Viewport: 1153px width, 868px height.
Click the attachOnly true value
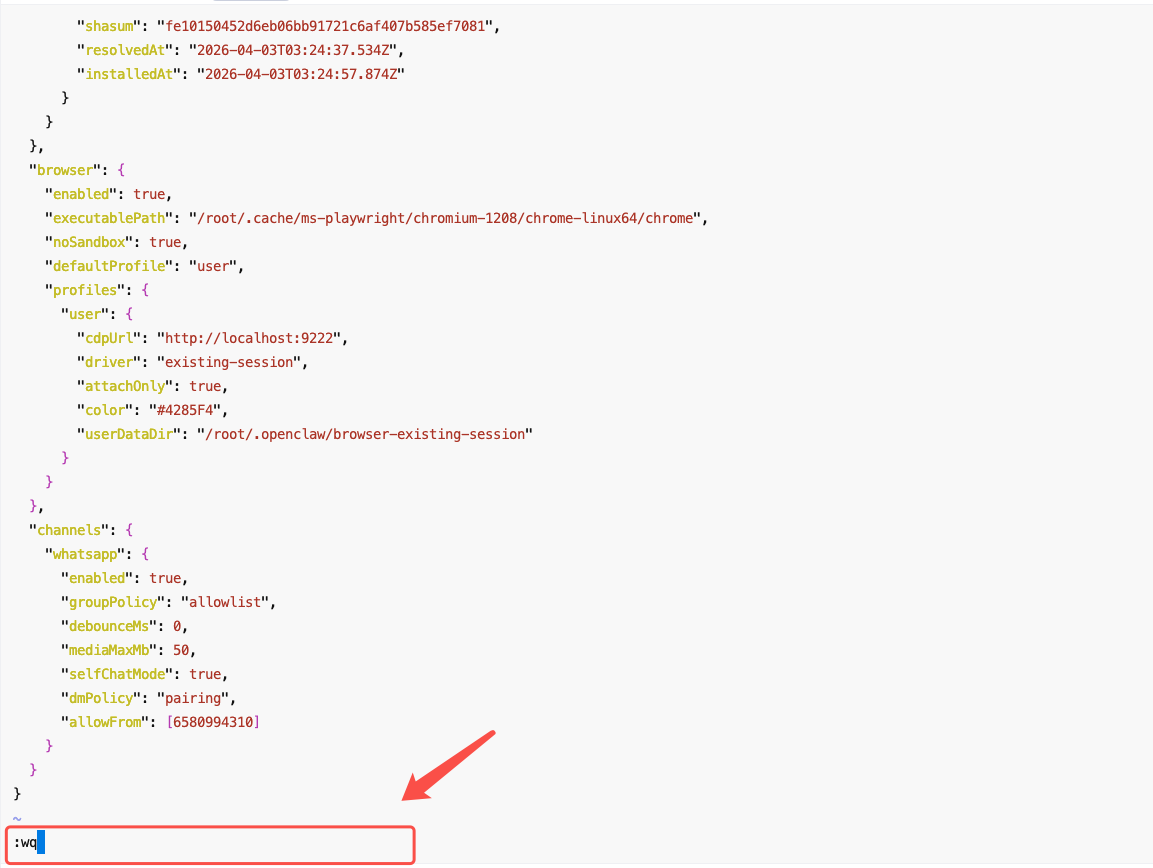(x=205, y=386)
